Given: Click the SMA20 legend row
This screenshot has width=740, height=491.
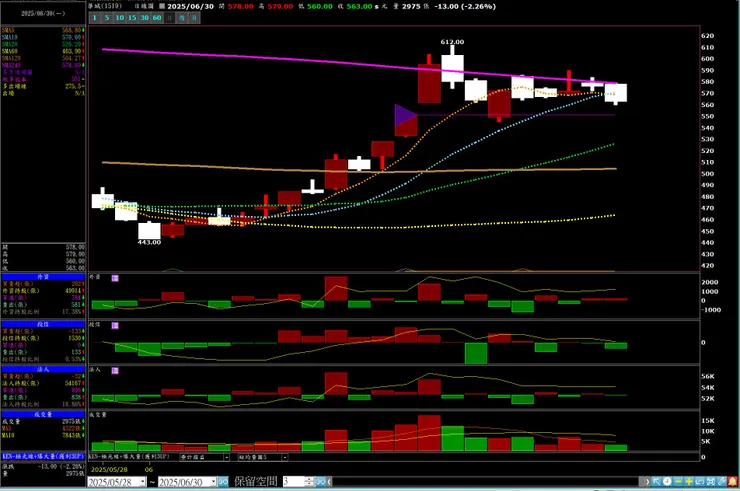Looking at the screenshot, I should (43, 44).
